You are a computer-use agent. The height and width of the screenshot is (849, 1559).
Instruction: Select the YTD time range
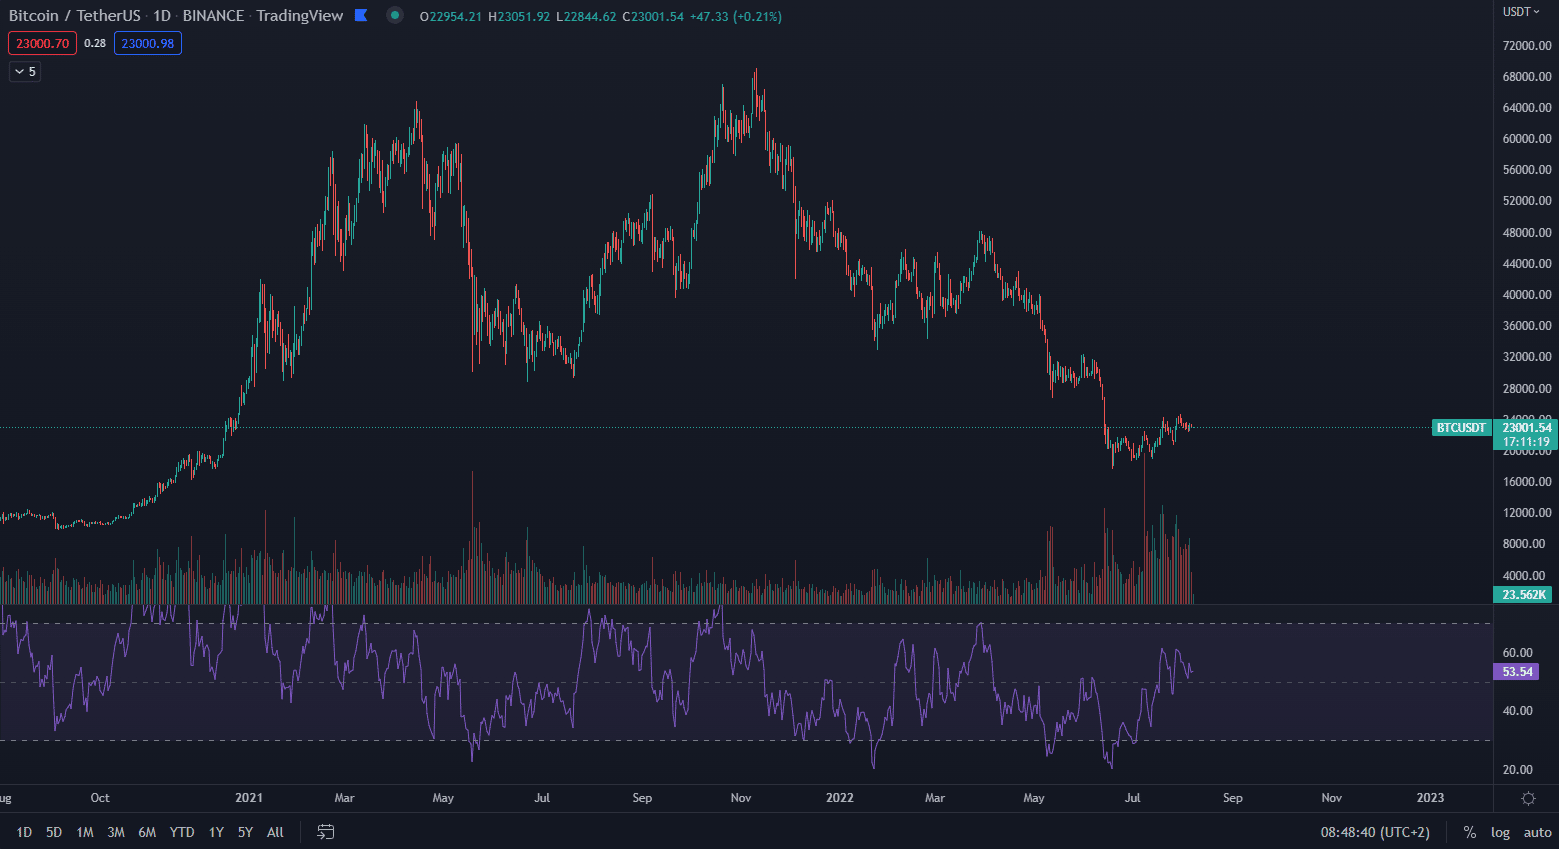click(182, 832)
